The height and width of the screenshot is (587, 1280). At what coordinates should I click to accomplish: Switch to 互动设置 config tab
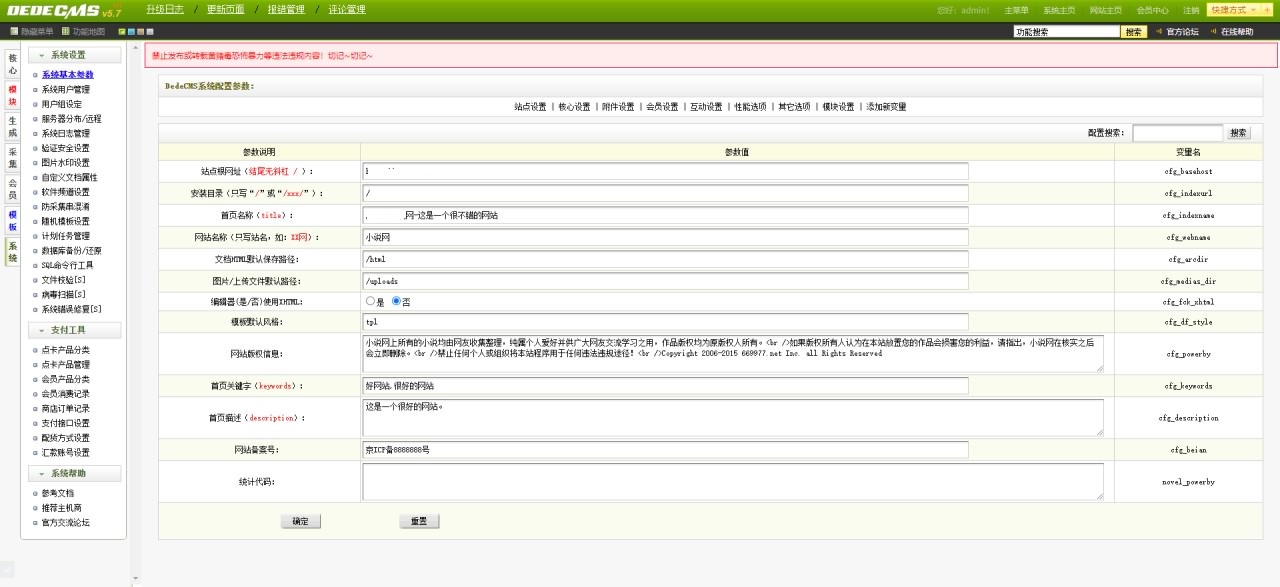(x=706, y=107)
